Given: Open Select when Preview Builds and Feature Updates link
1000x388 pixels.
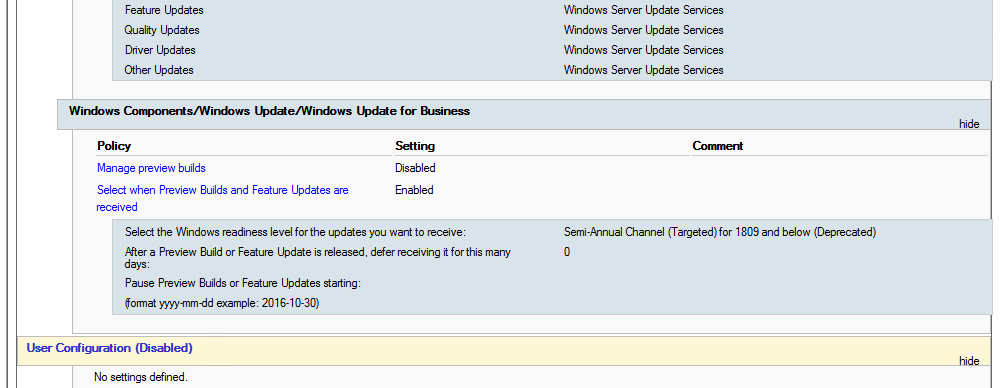Looking at the screenshot, I should click(223, 198).
